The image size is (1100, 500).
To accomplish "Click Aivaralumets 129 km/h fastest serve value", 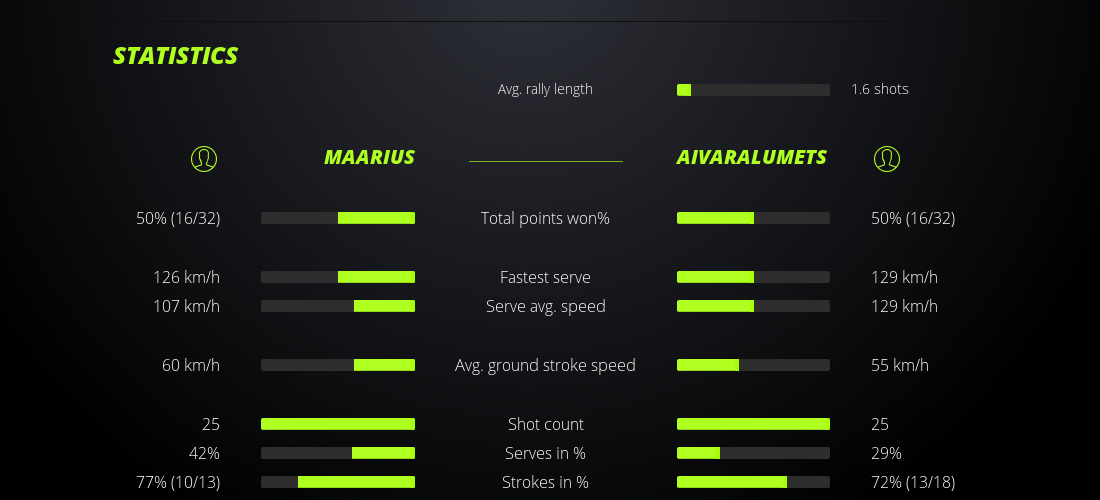I will click(x=904, y=277).
